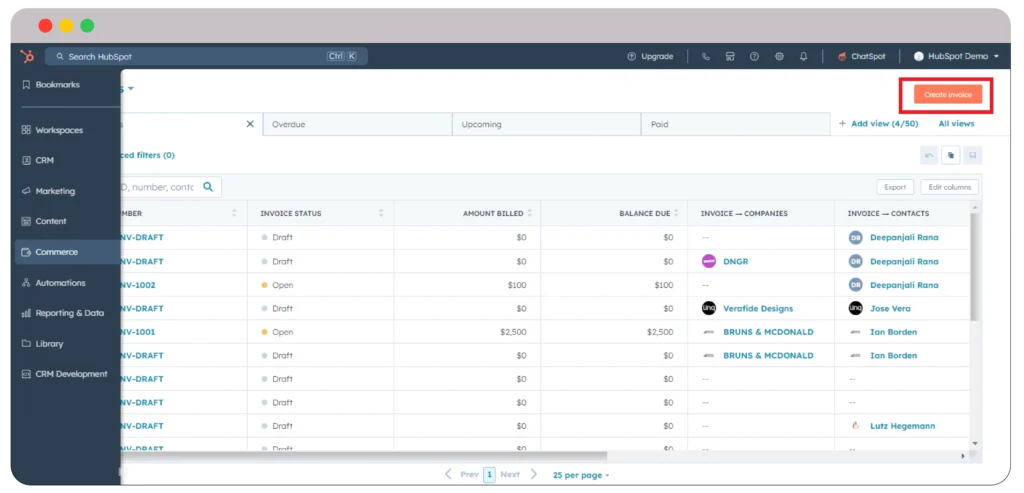Close the current view tab with X
The image size is (1024, 493).
coord(250,124)
